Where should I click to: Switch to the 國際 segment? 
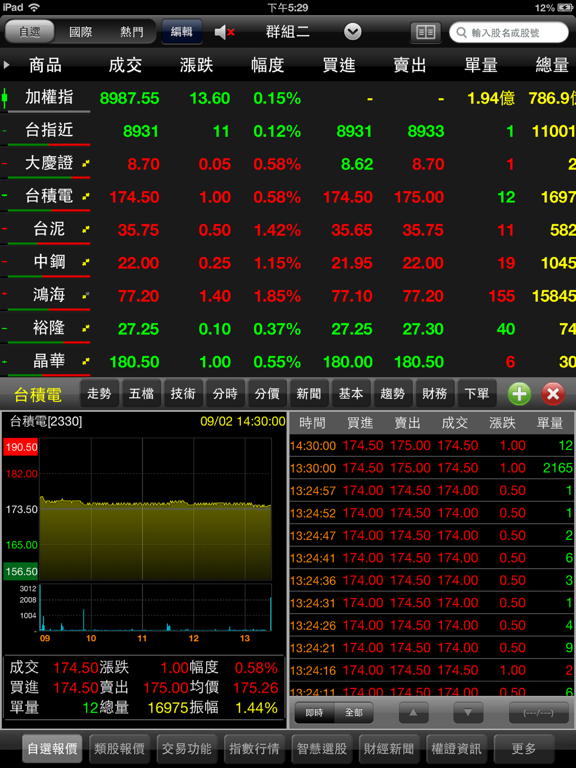tap(80, 32)
